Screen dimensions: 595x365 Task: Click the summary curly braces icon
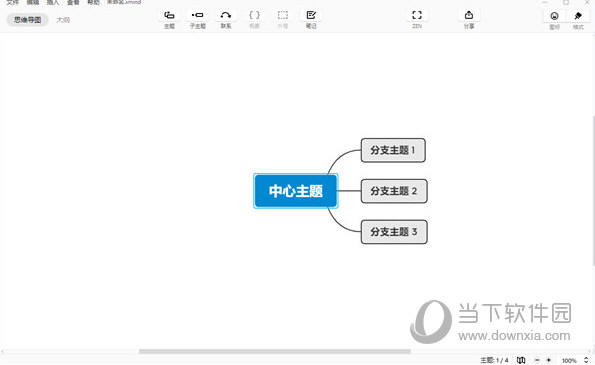[254, 16]
